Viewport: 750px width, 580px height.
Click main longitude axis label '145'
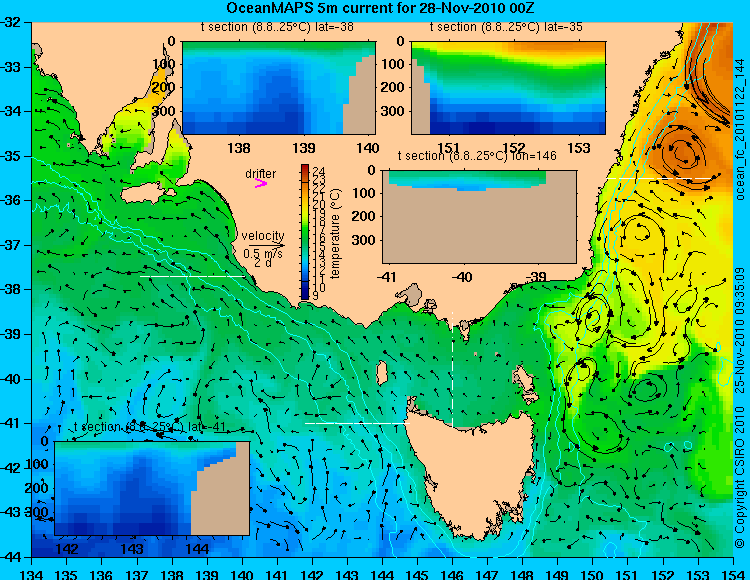tap(418, 574)
